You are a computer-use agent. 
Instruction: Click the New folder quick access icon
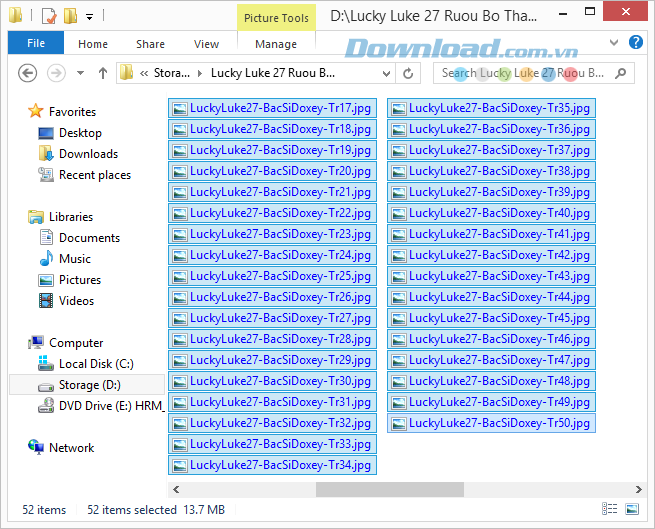pyautogui.click(x=70, y=16)
